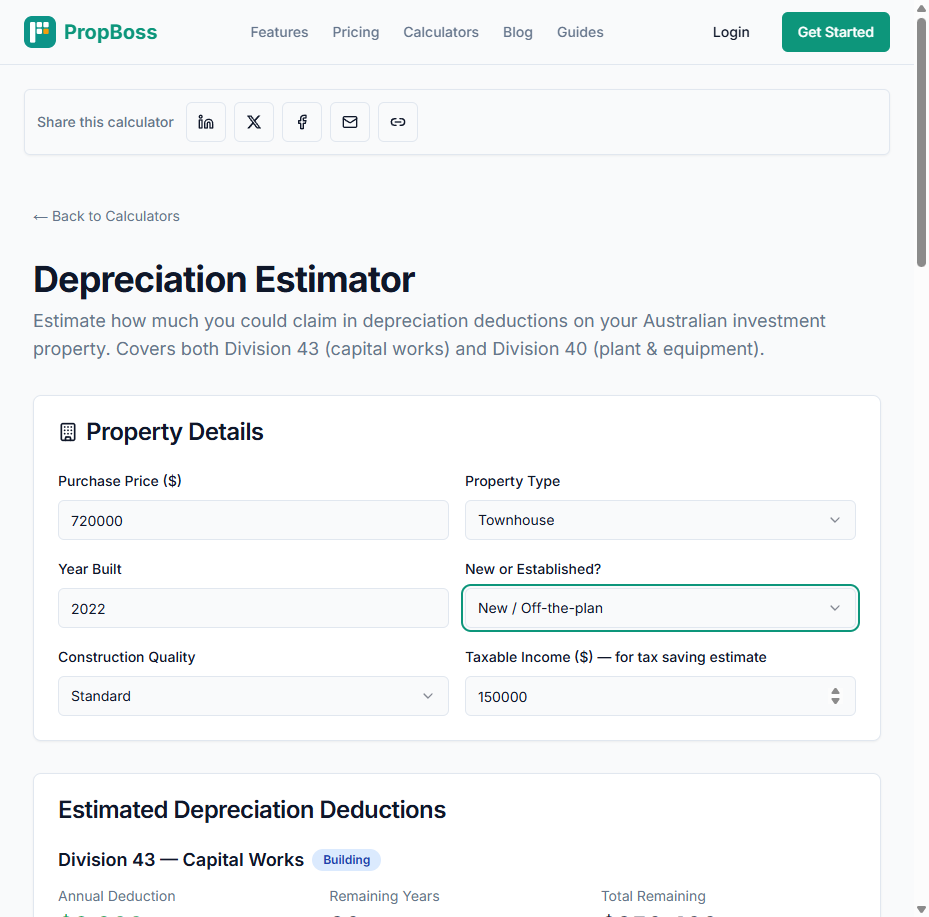Open the Construction Quality dropdown
The image size is (929, 917).
(253, 696)
